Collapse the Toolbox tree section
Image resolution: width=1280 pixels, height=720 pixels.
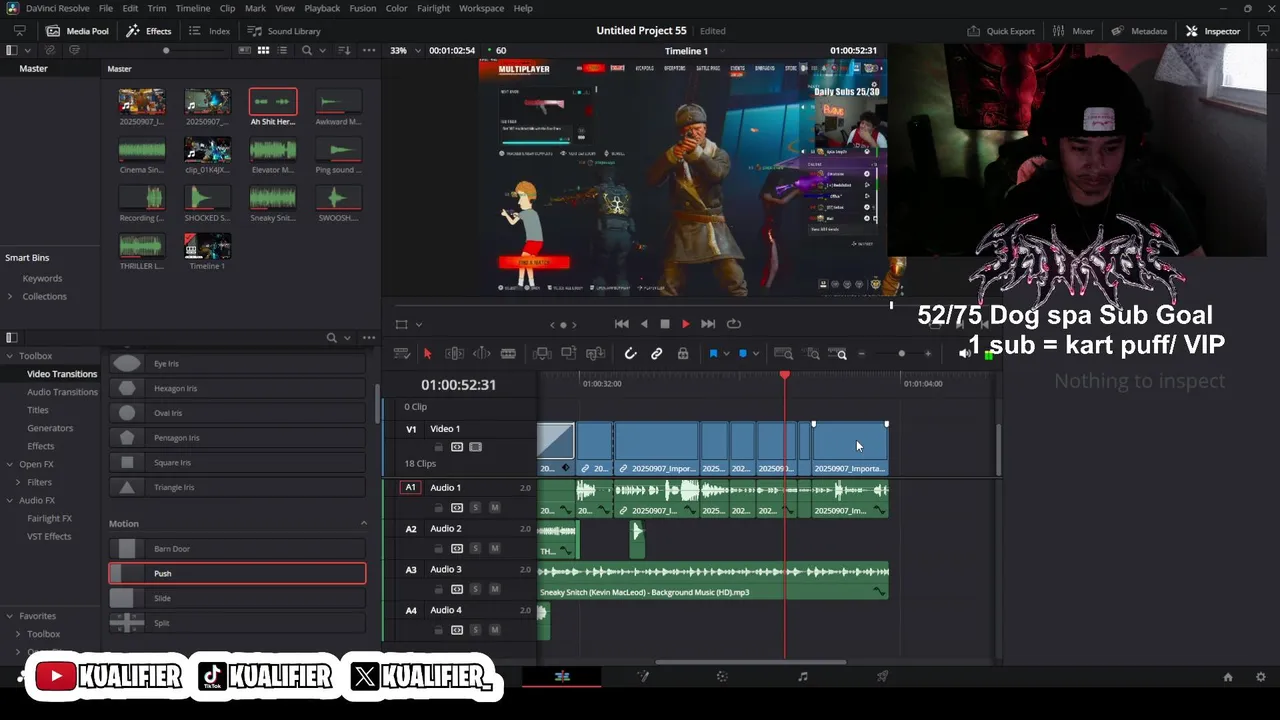[x=10, y=356]
